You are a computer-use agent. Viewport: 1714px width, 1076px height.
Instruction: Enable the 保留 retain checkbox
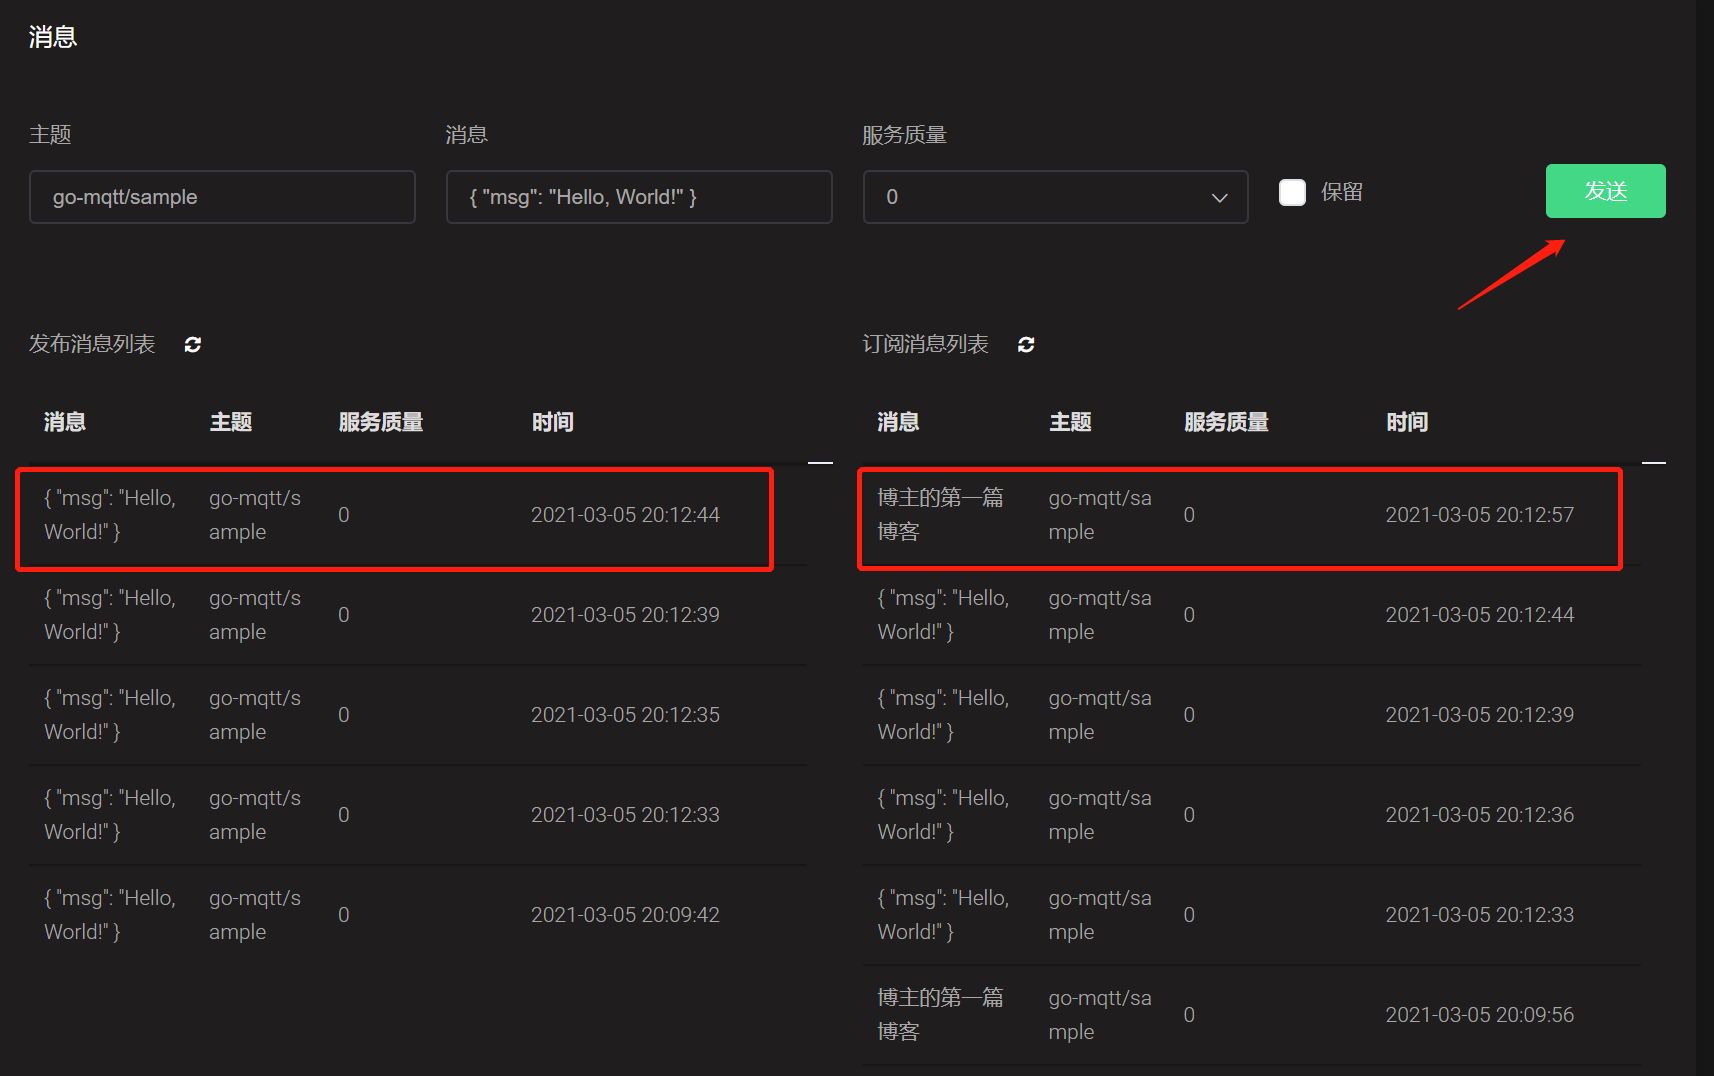1292,192
